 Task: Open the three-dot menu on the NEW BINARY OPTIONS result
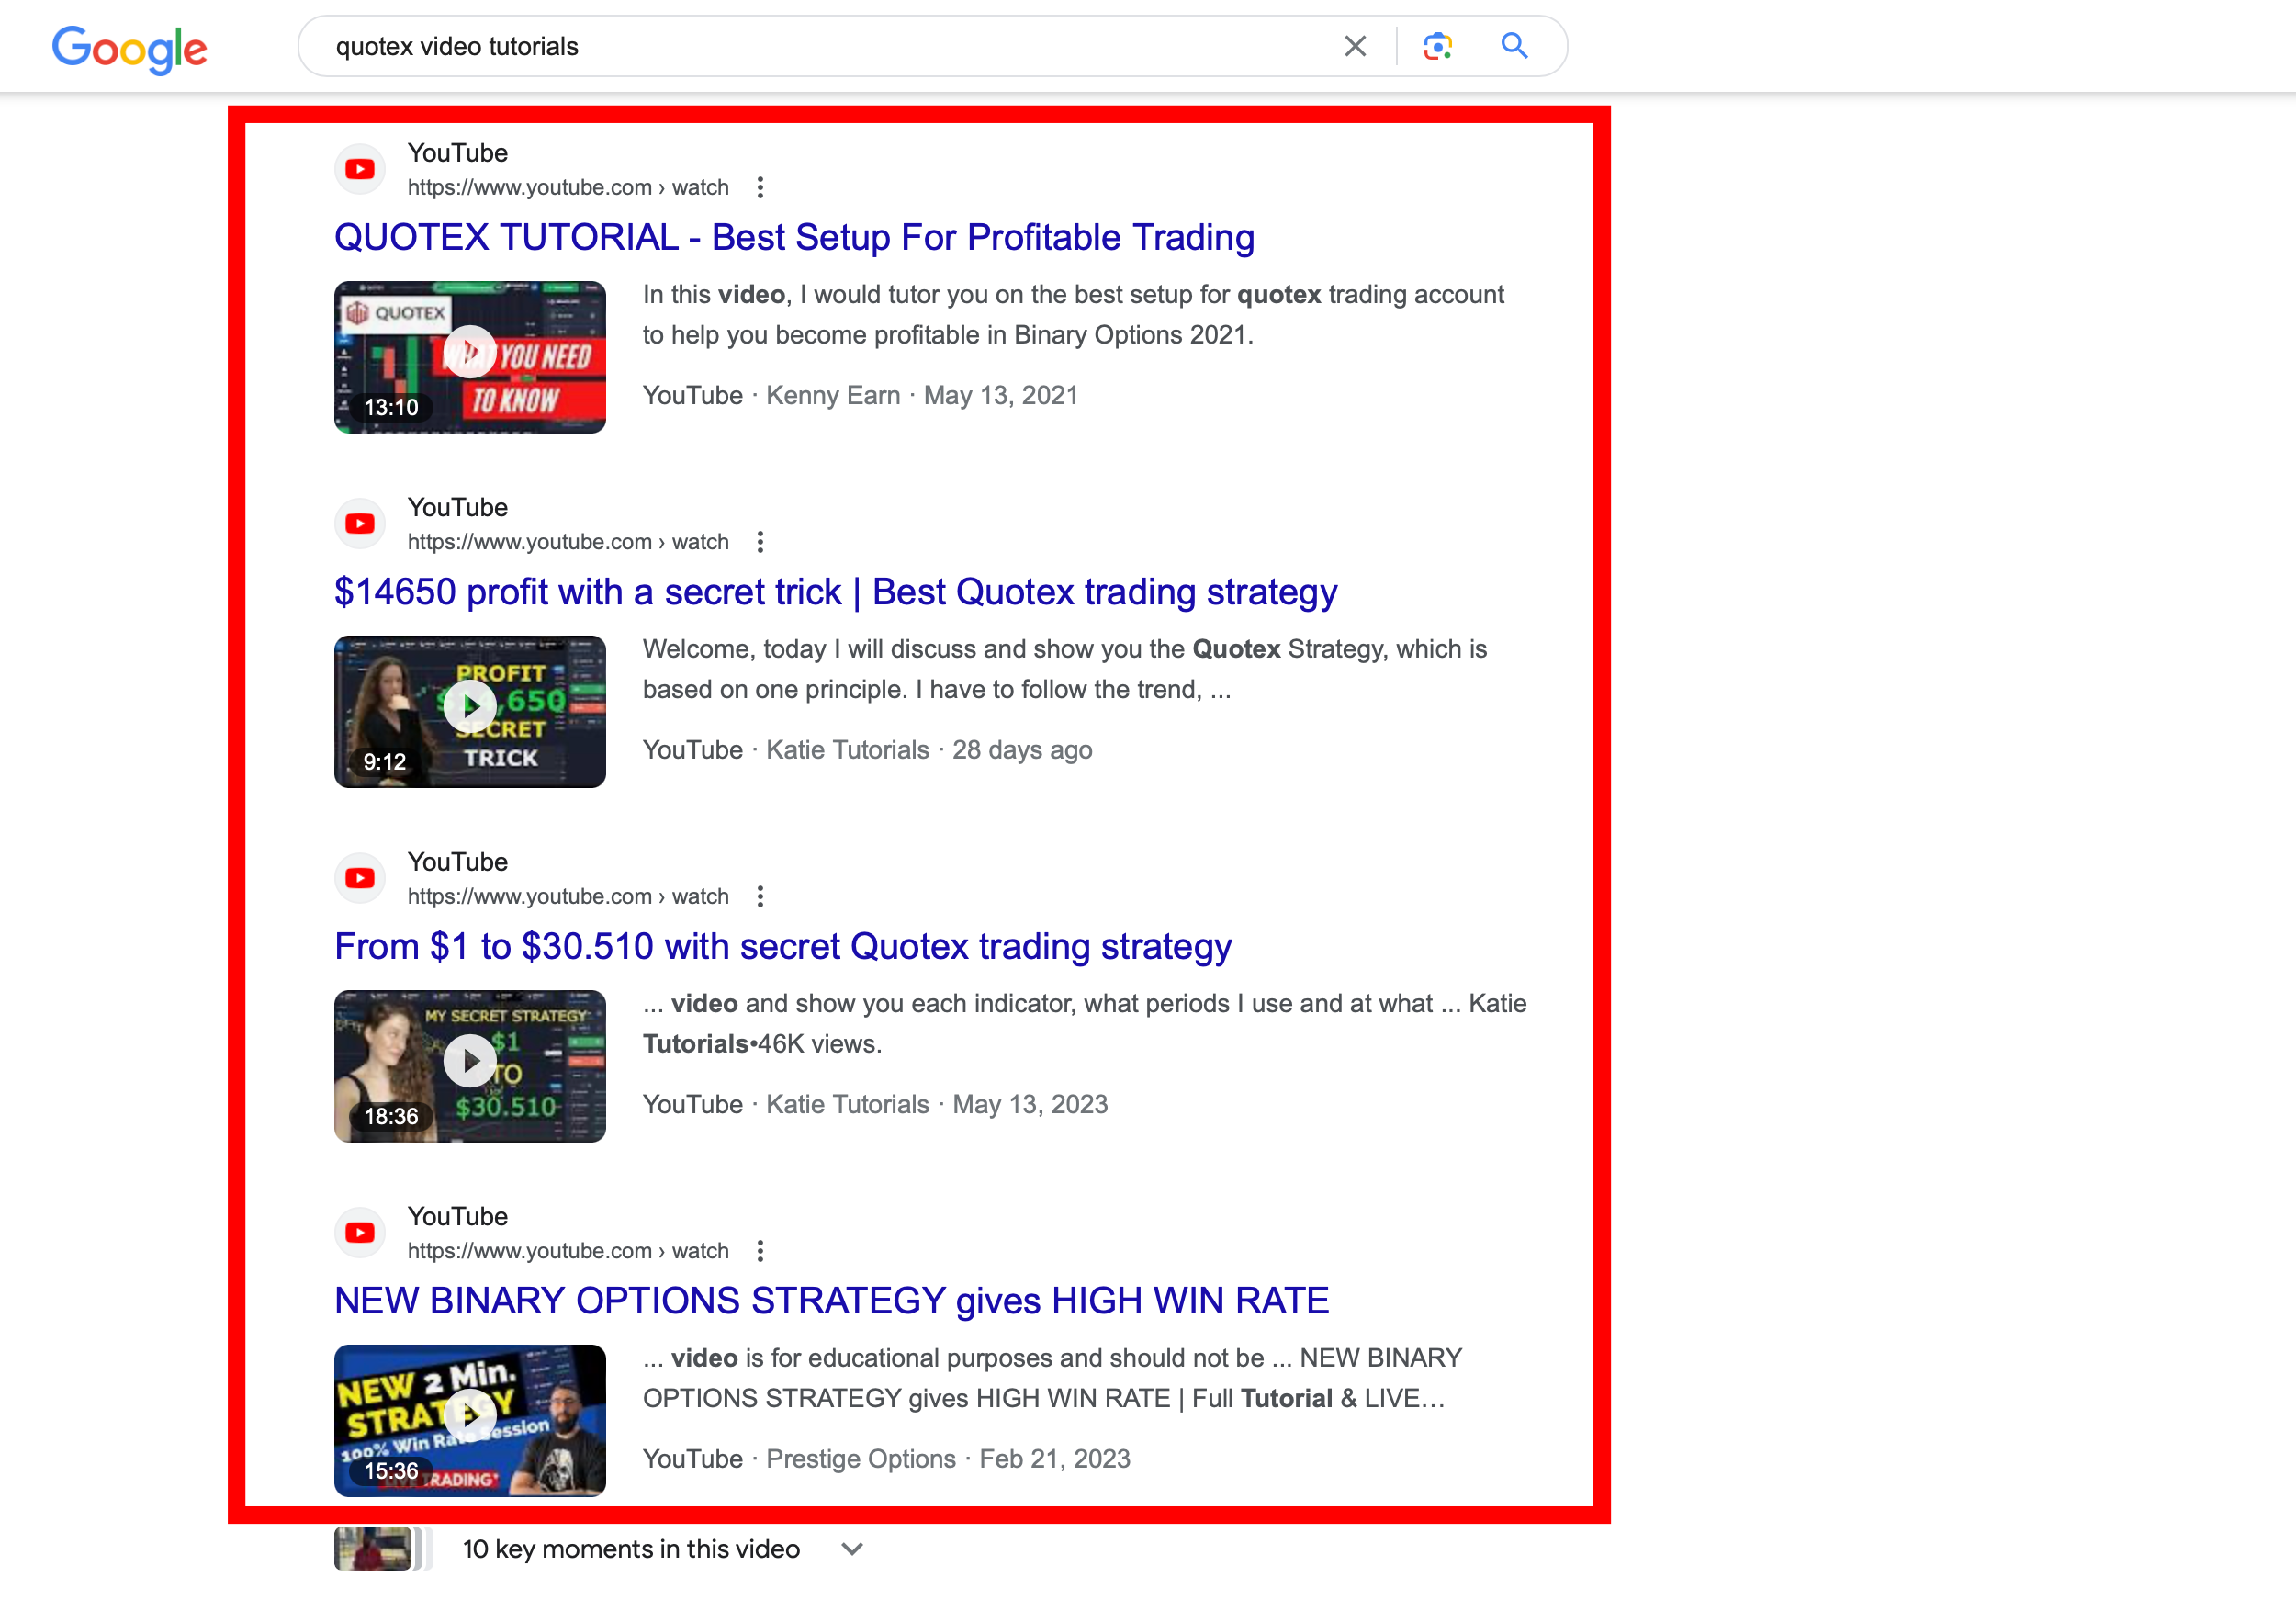click(761, 1250)
